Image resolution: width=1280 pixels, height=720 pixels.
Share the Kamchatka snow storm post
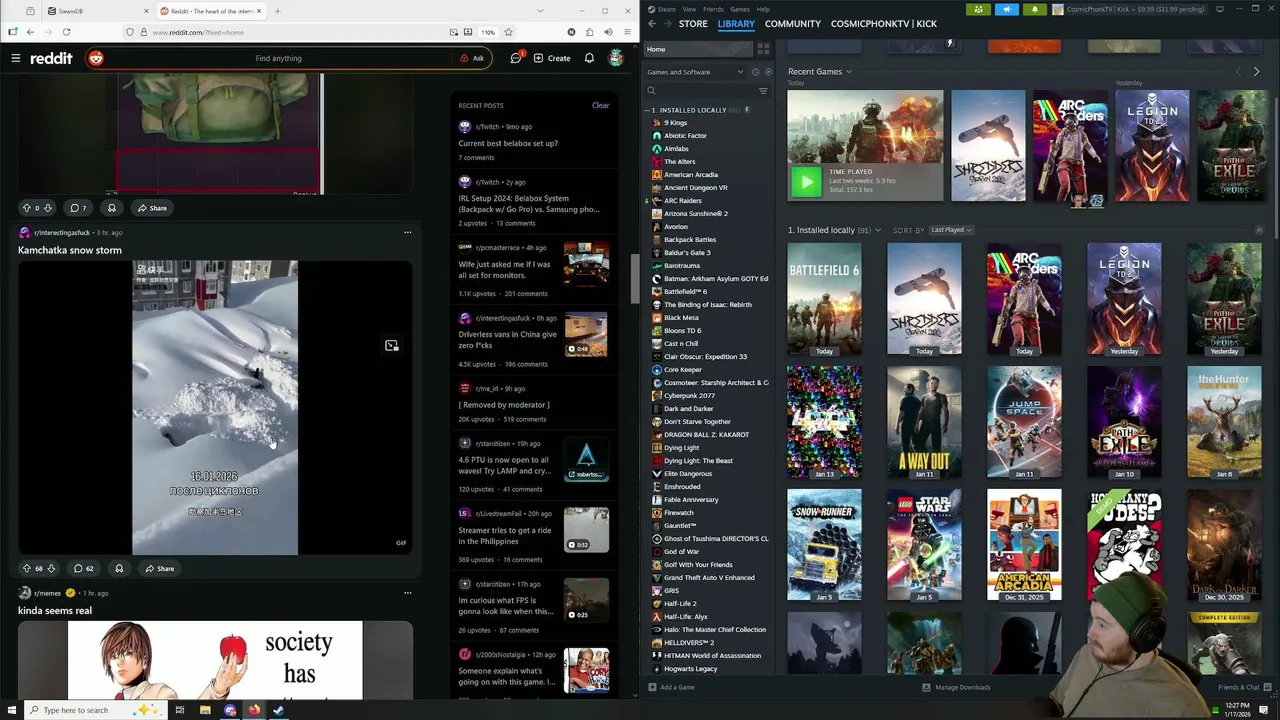[x=159, y=568]
